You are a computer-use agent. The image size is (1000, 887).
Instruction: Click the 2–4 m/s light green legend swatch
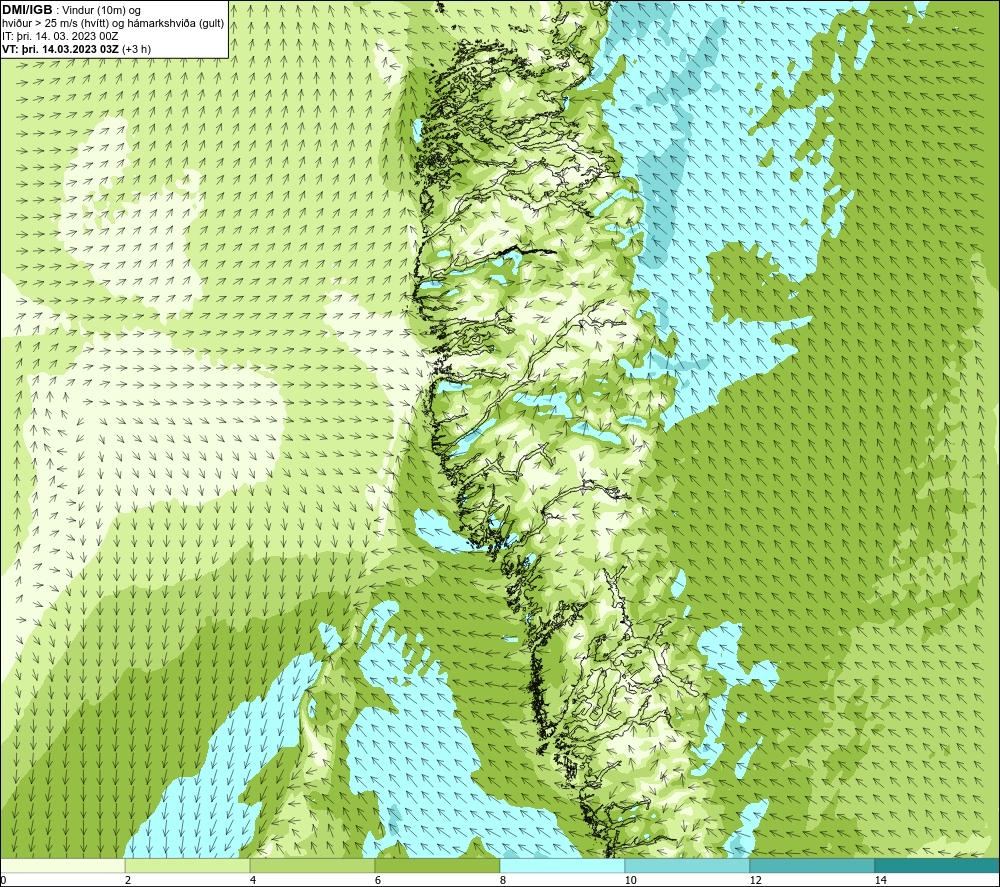tap(188, 866)
